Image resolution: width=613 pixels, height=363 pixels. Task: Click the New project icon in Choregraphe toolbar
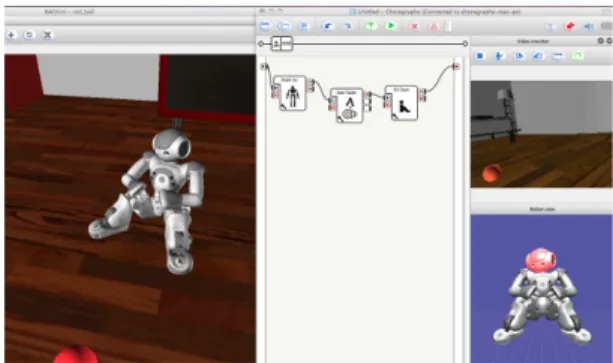[x=265, y=26]
